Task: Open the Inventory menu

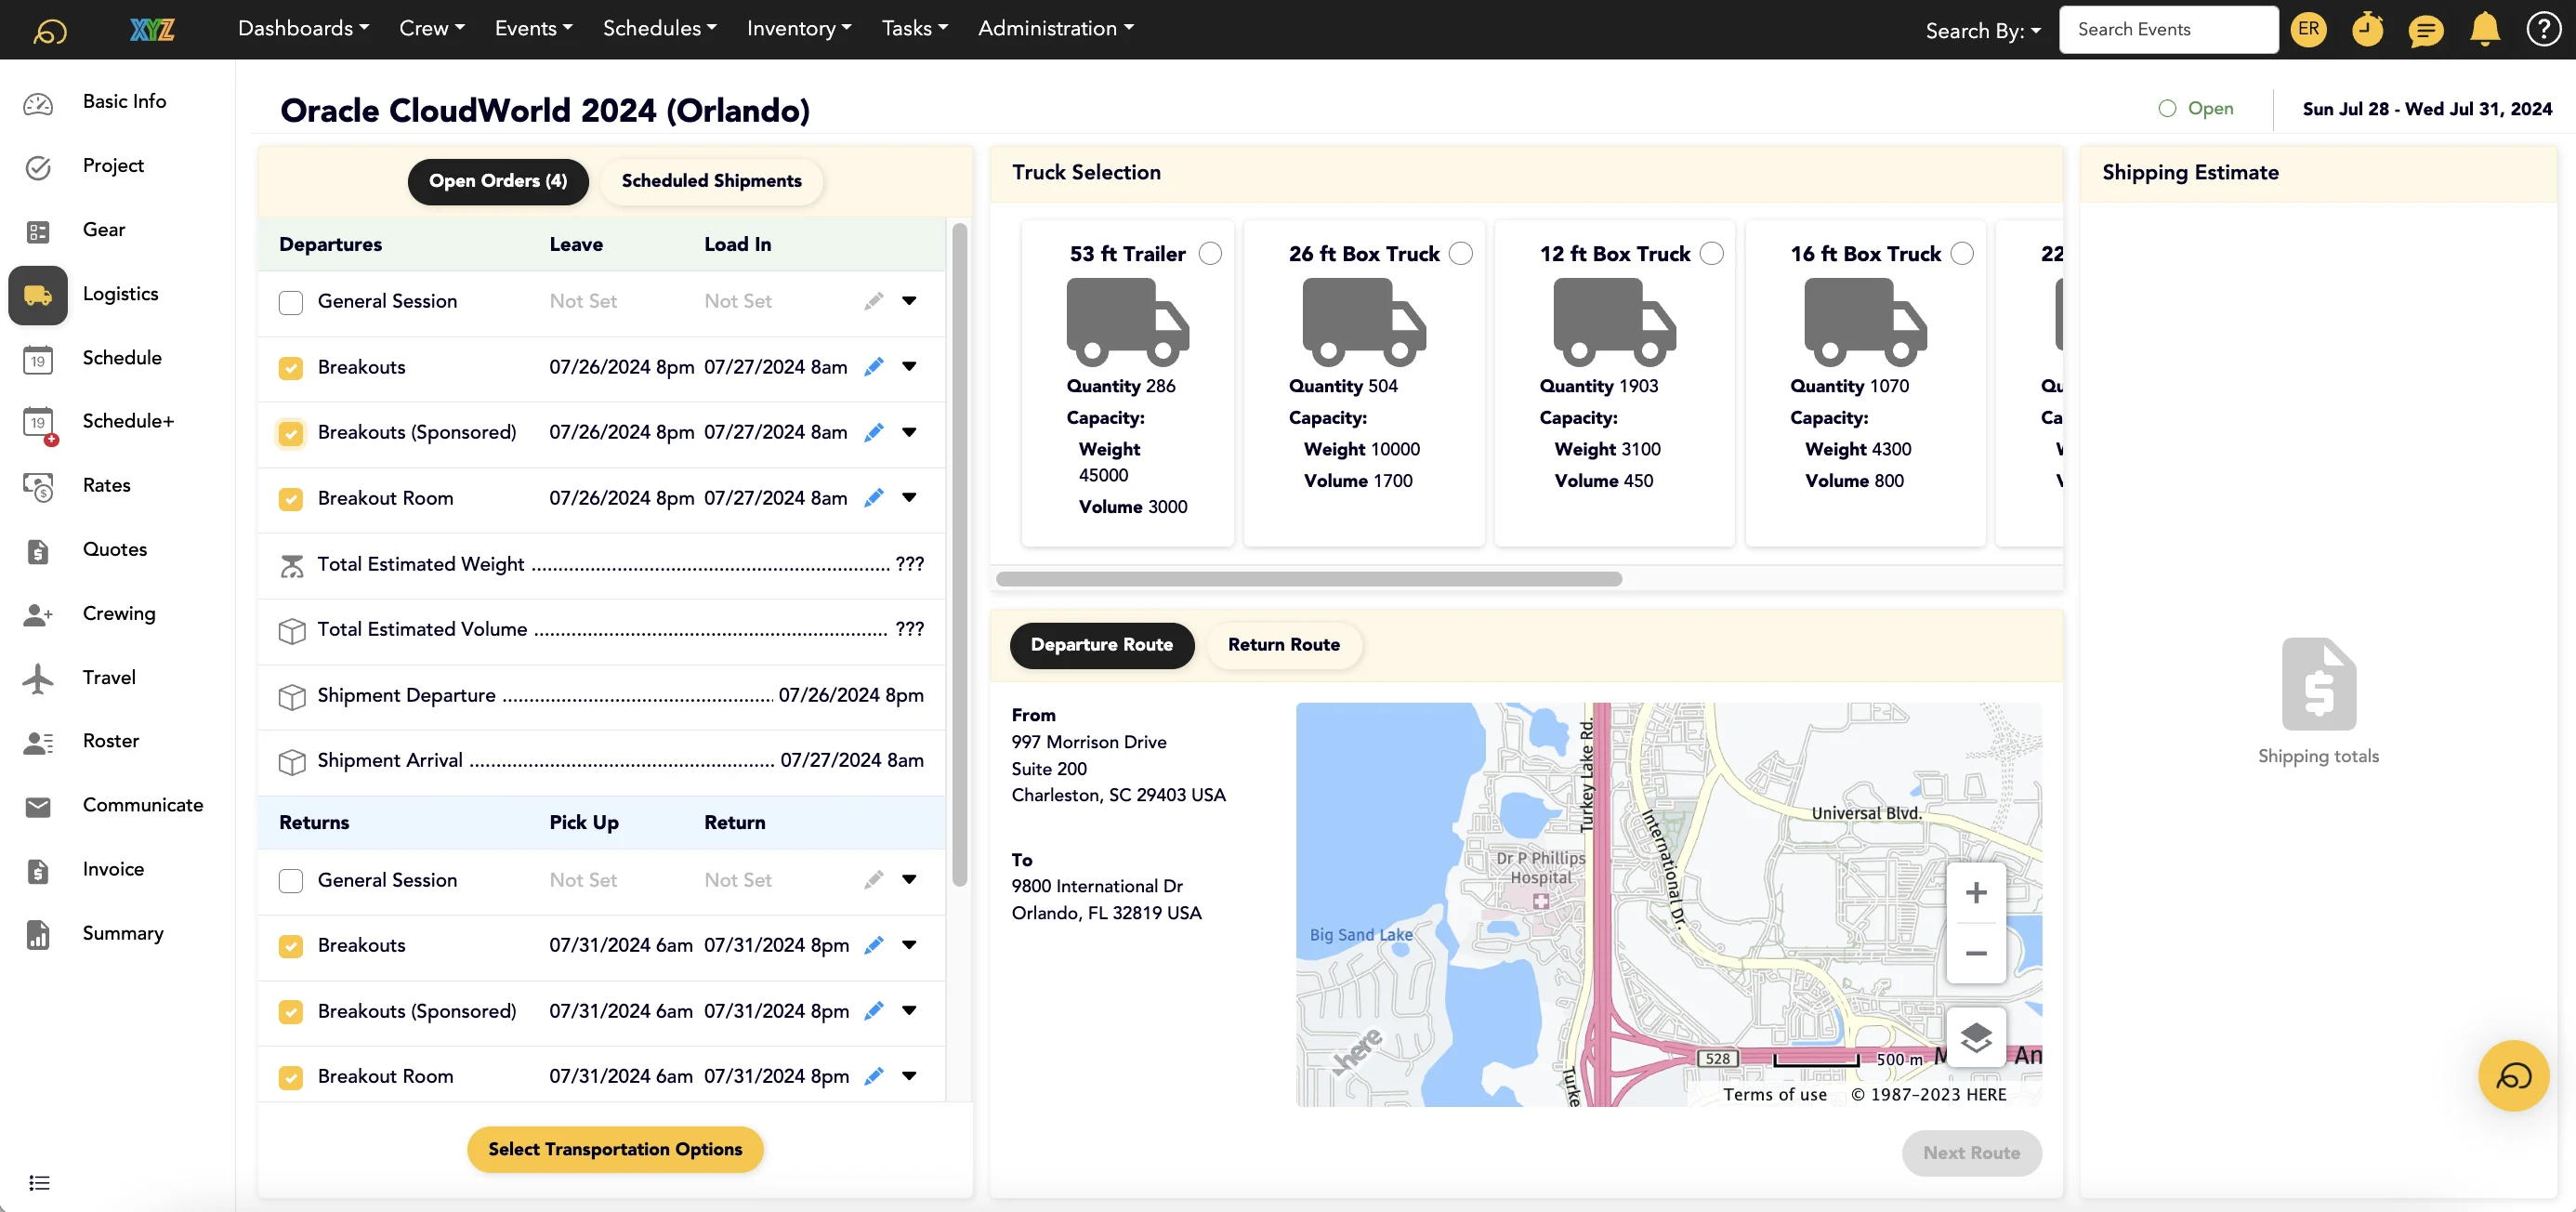Action: click(798, 28)
